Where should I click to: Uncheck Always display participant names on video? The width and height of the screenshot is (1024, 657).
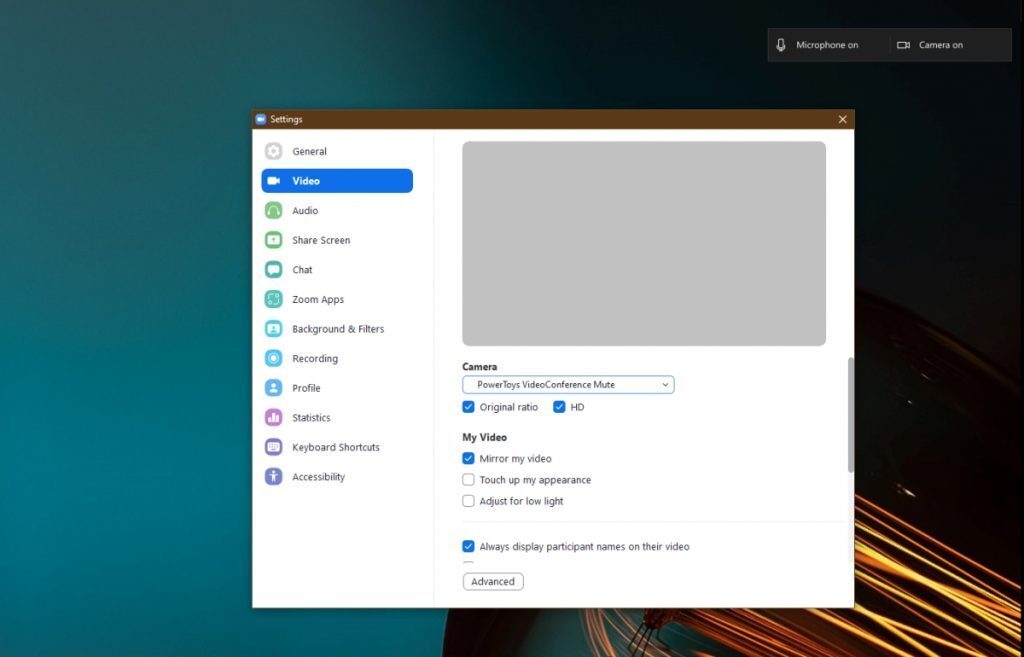468,546
